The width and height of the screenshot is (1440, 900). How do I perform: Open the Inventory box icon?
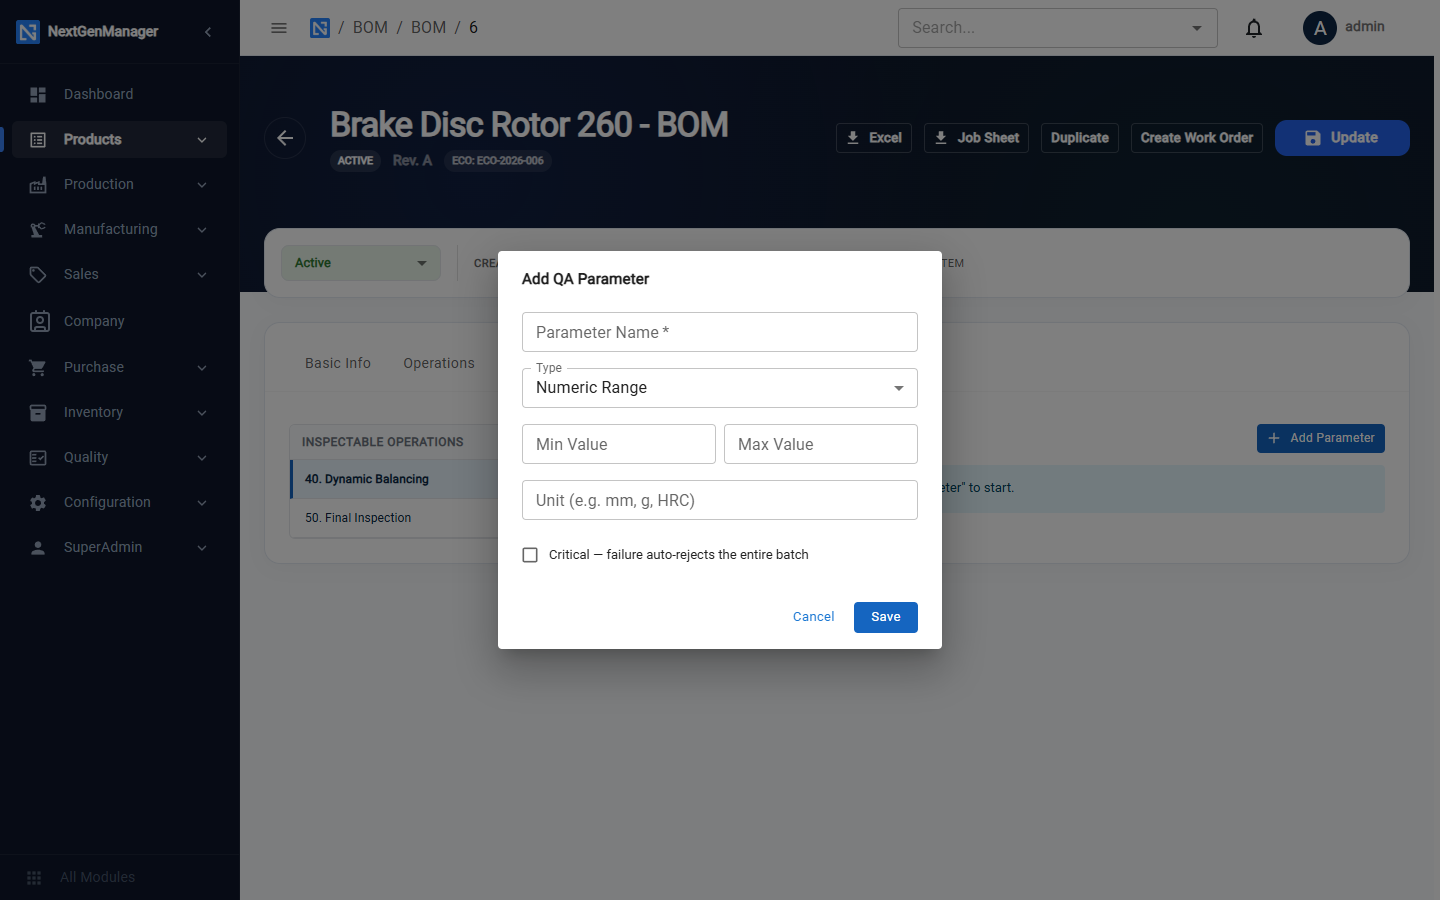pyautogui.click(x=38, y=412)
